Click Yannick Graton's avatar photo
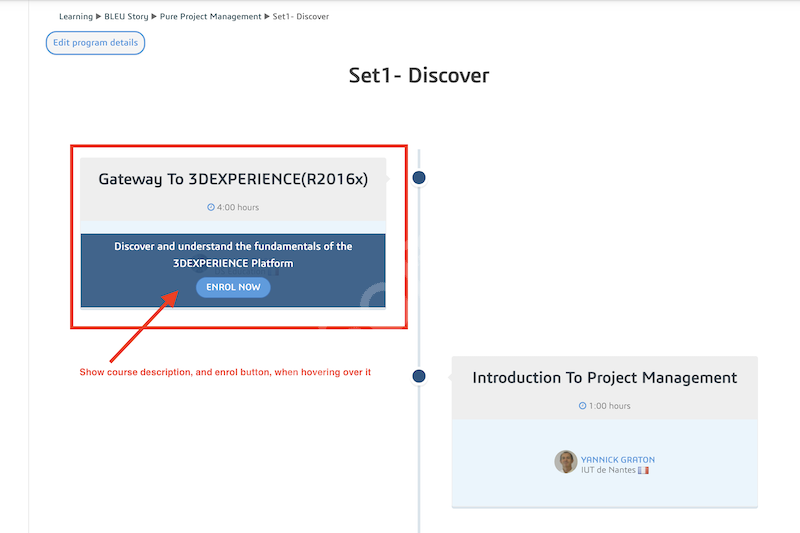The height and width of the screenshot is (533, 800). click(566, 462)
